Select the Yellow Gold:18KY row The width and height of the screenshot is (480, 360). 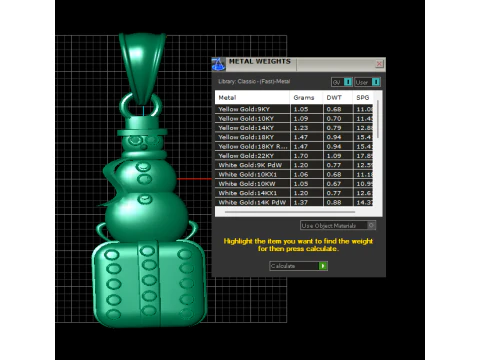294,137
